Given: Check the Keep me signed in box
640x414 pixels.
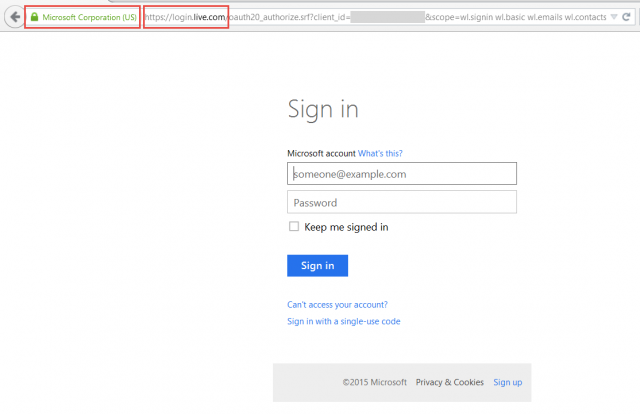Looking at the screenshot, I should pyautogui.click(x=294, y=227).
